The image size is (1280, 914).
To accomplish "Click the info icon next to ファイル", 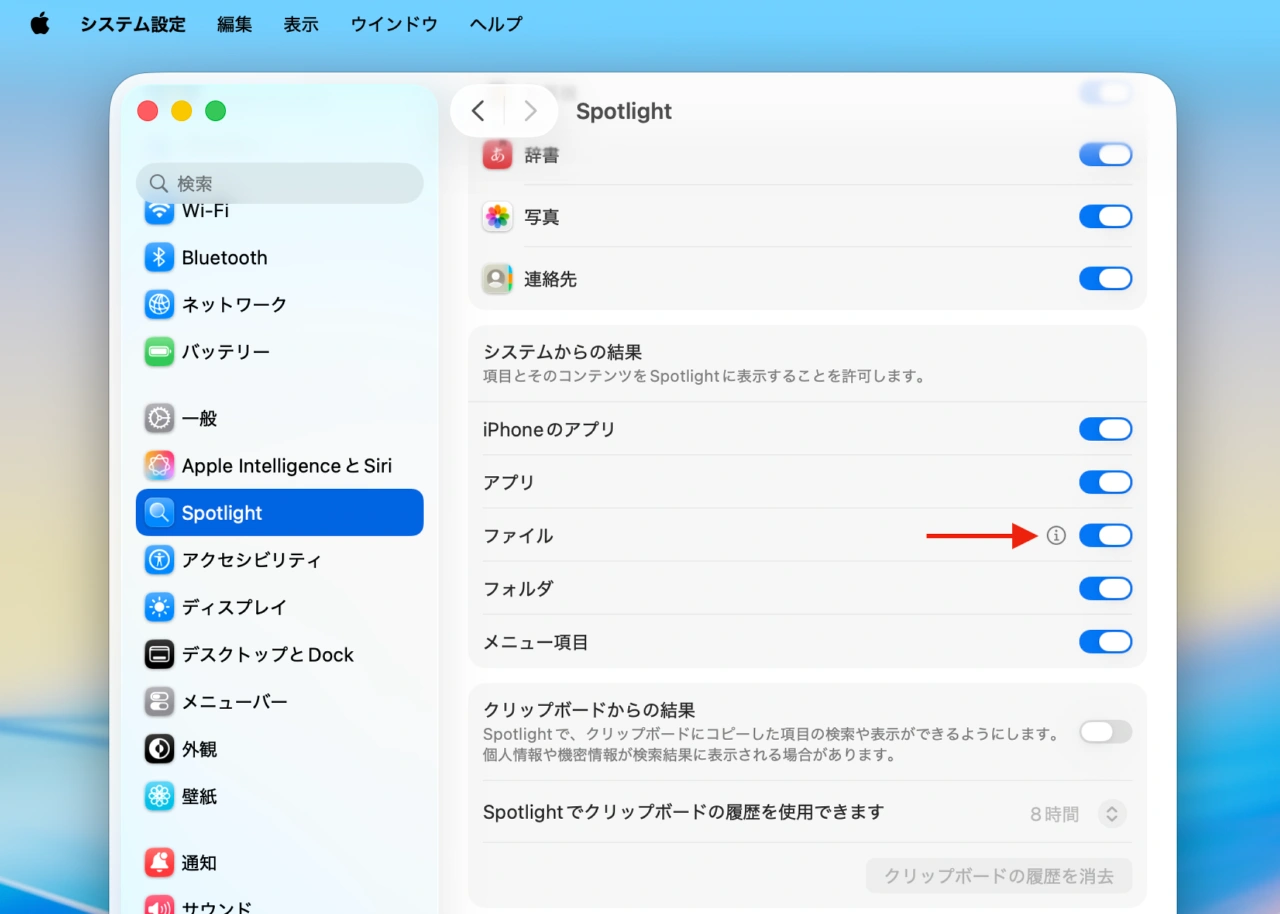I will 1057,536.
